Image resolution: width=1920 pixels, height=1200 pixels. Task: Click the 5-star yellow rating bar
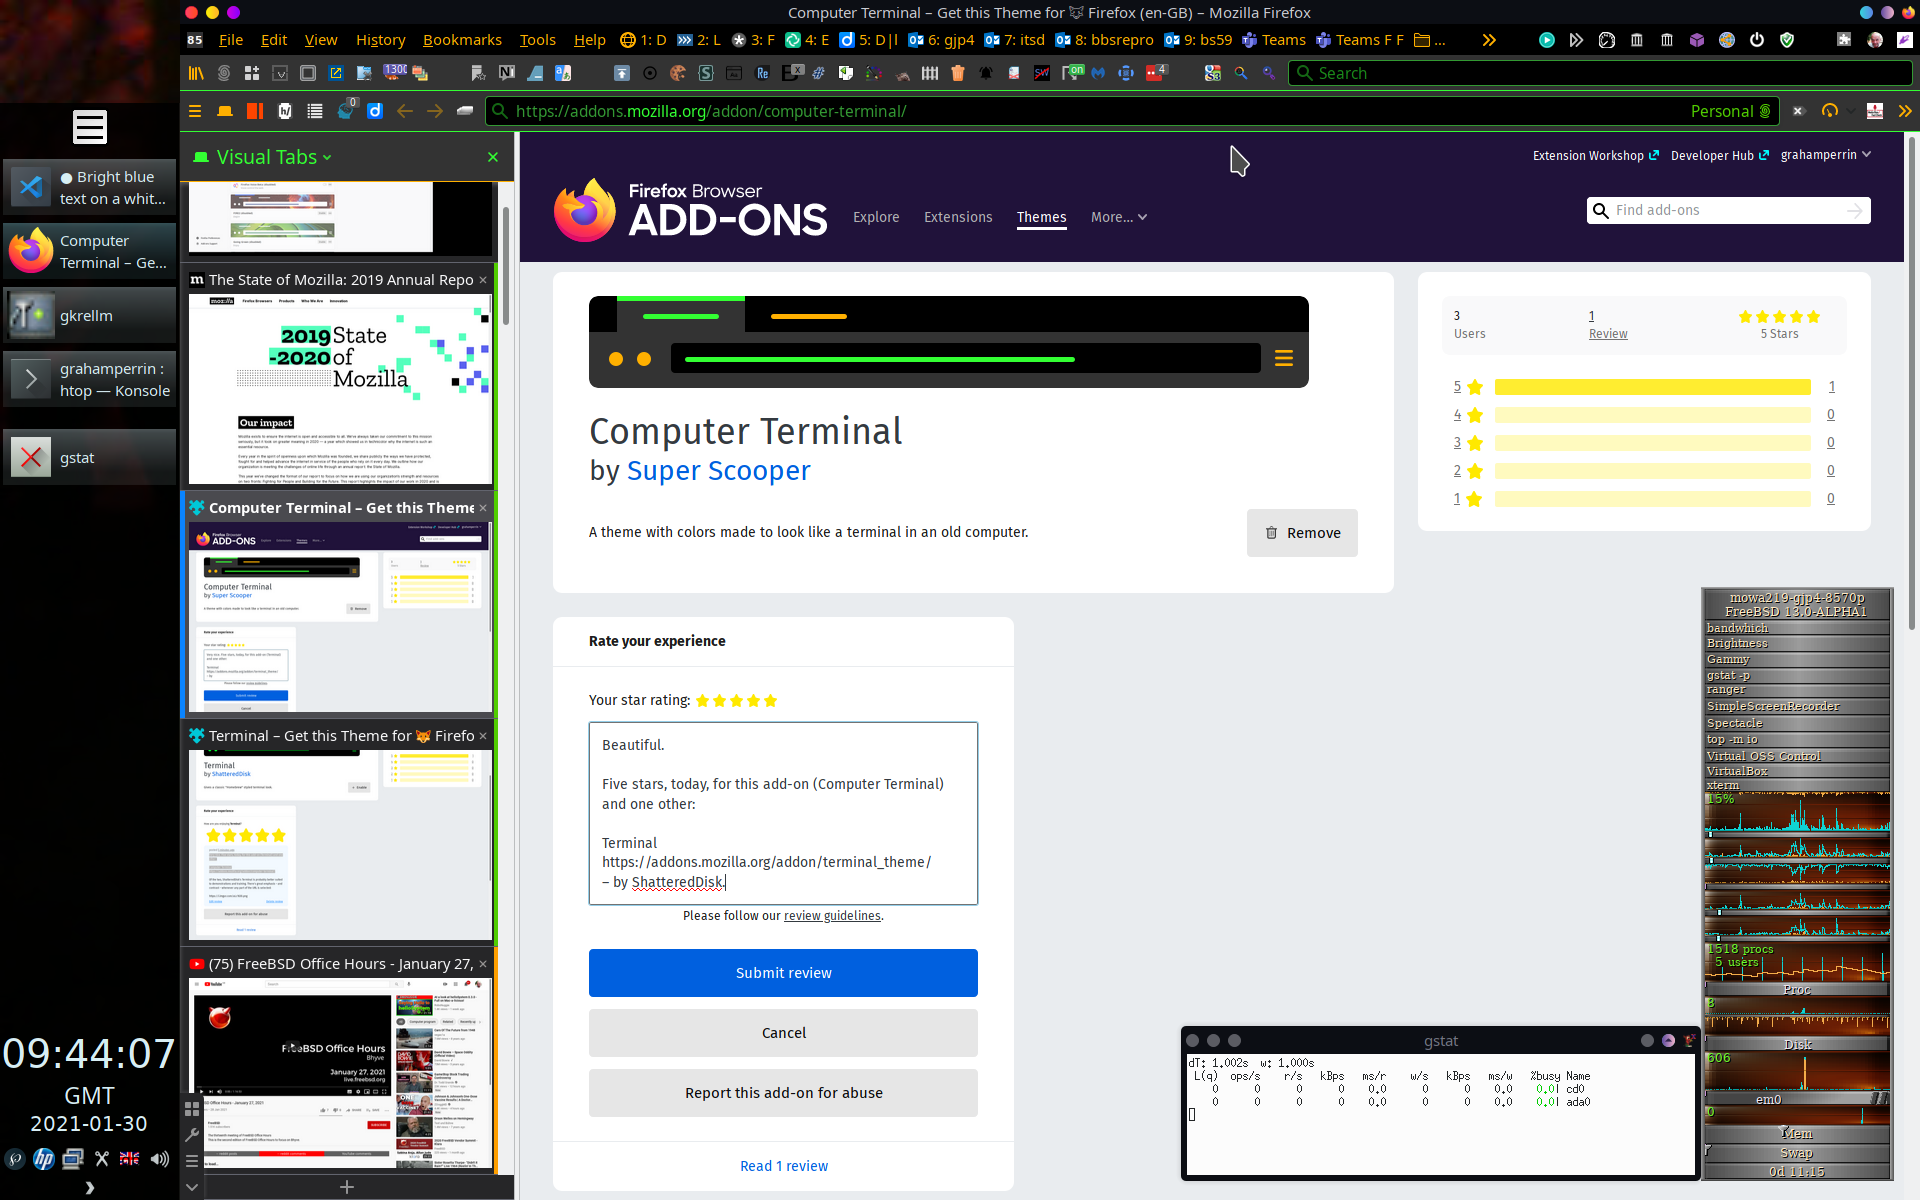tap(1652, 387)
